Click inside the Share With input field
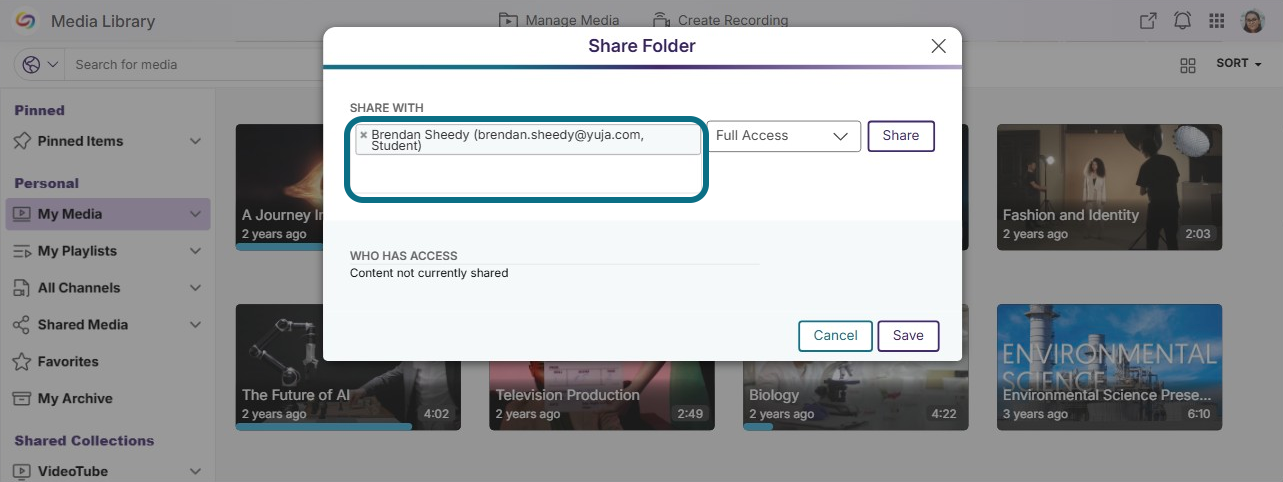This screenshot has height=482, width=1283. click(526, 174)
